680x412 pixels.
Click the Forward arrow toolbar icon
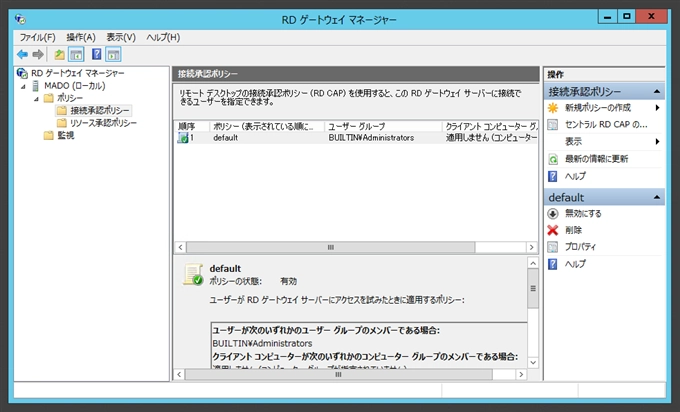[38, 55]
